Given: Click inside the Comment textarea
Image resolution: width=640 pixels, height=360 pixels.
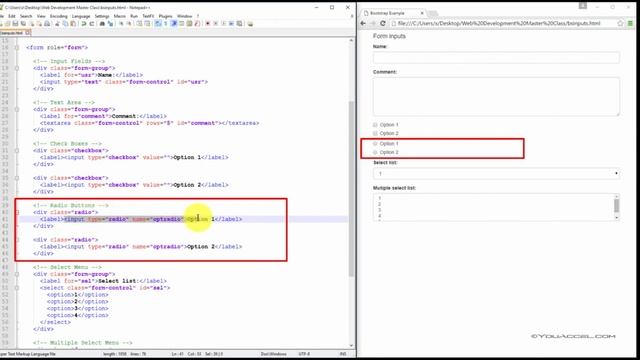Looking at the screenshot, I should (x=496, y=96).
